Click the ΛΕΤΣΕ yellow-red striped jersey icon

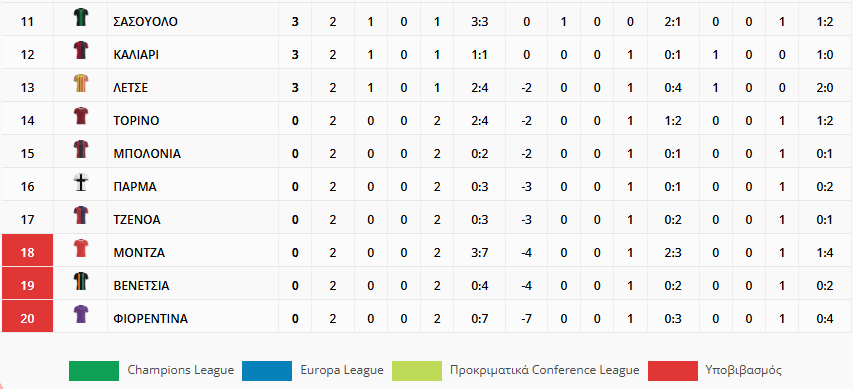81,84
